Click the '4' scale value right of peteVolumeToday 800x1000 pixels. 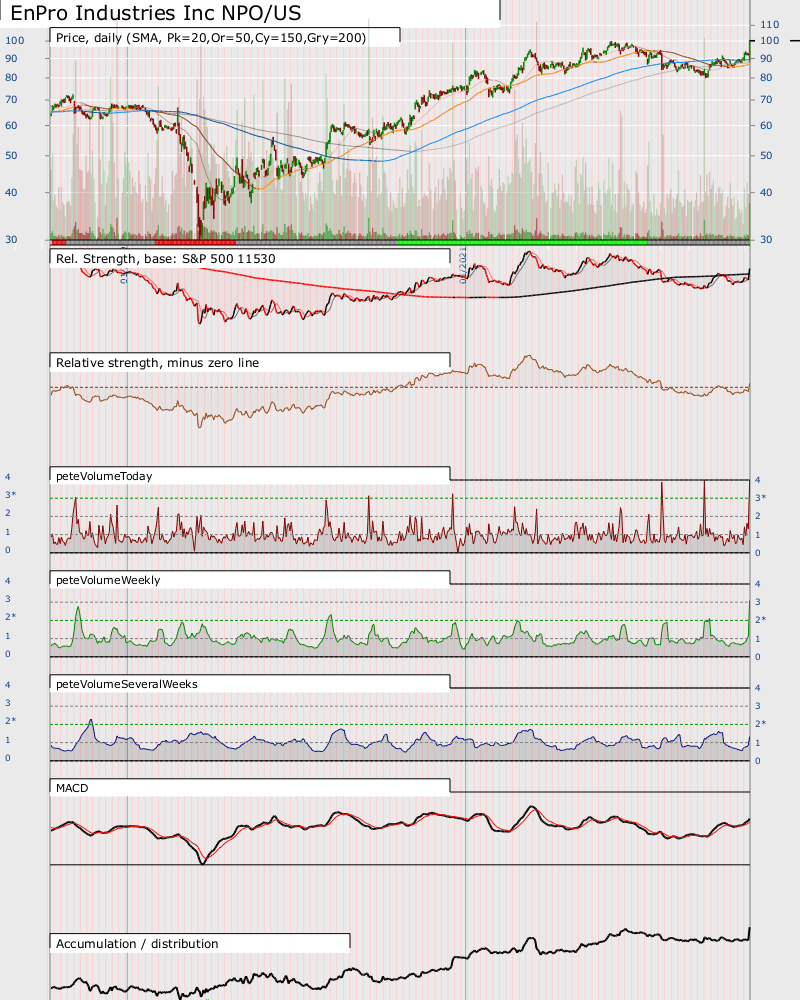tap(758, 480)
